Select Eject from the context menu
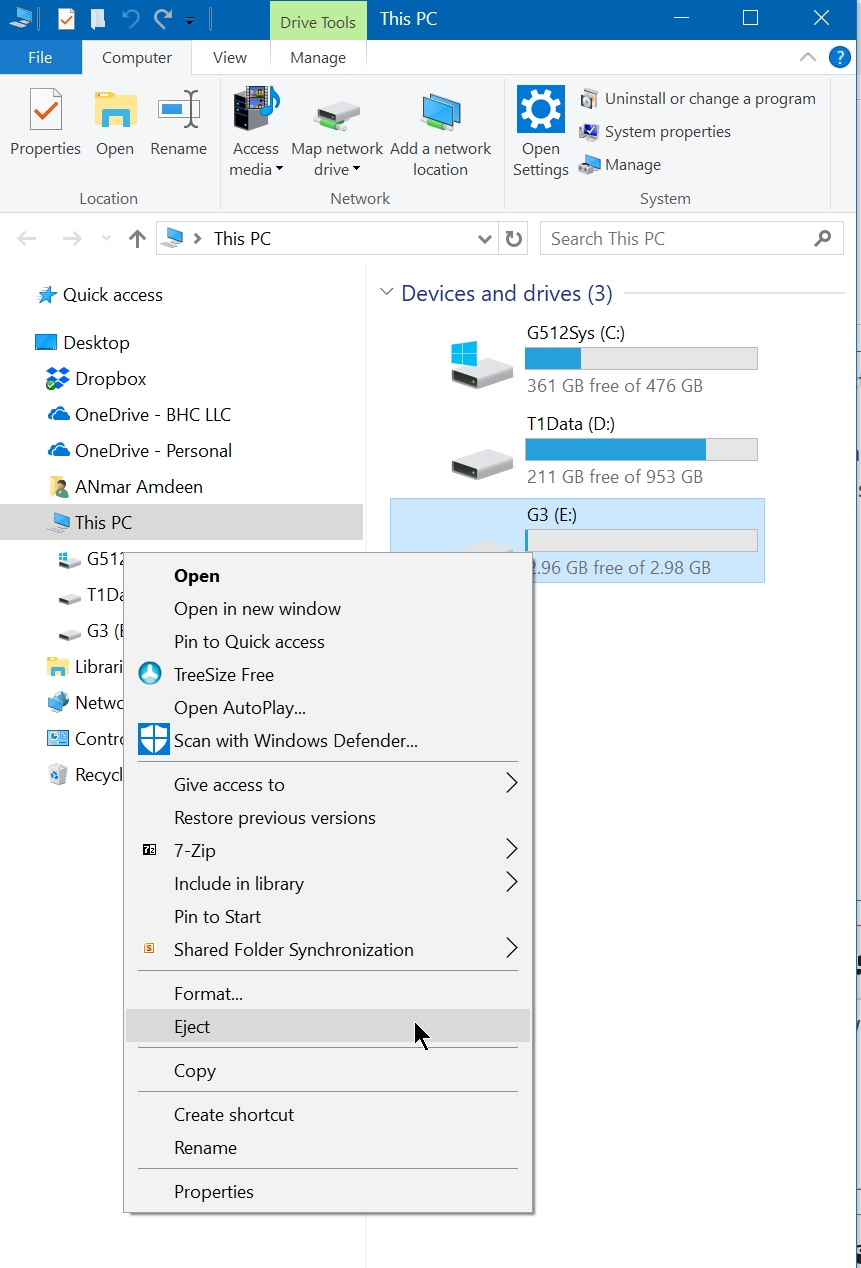The width and height of the screenshot is (861, 1268). tap(192, 1027)
